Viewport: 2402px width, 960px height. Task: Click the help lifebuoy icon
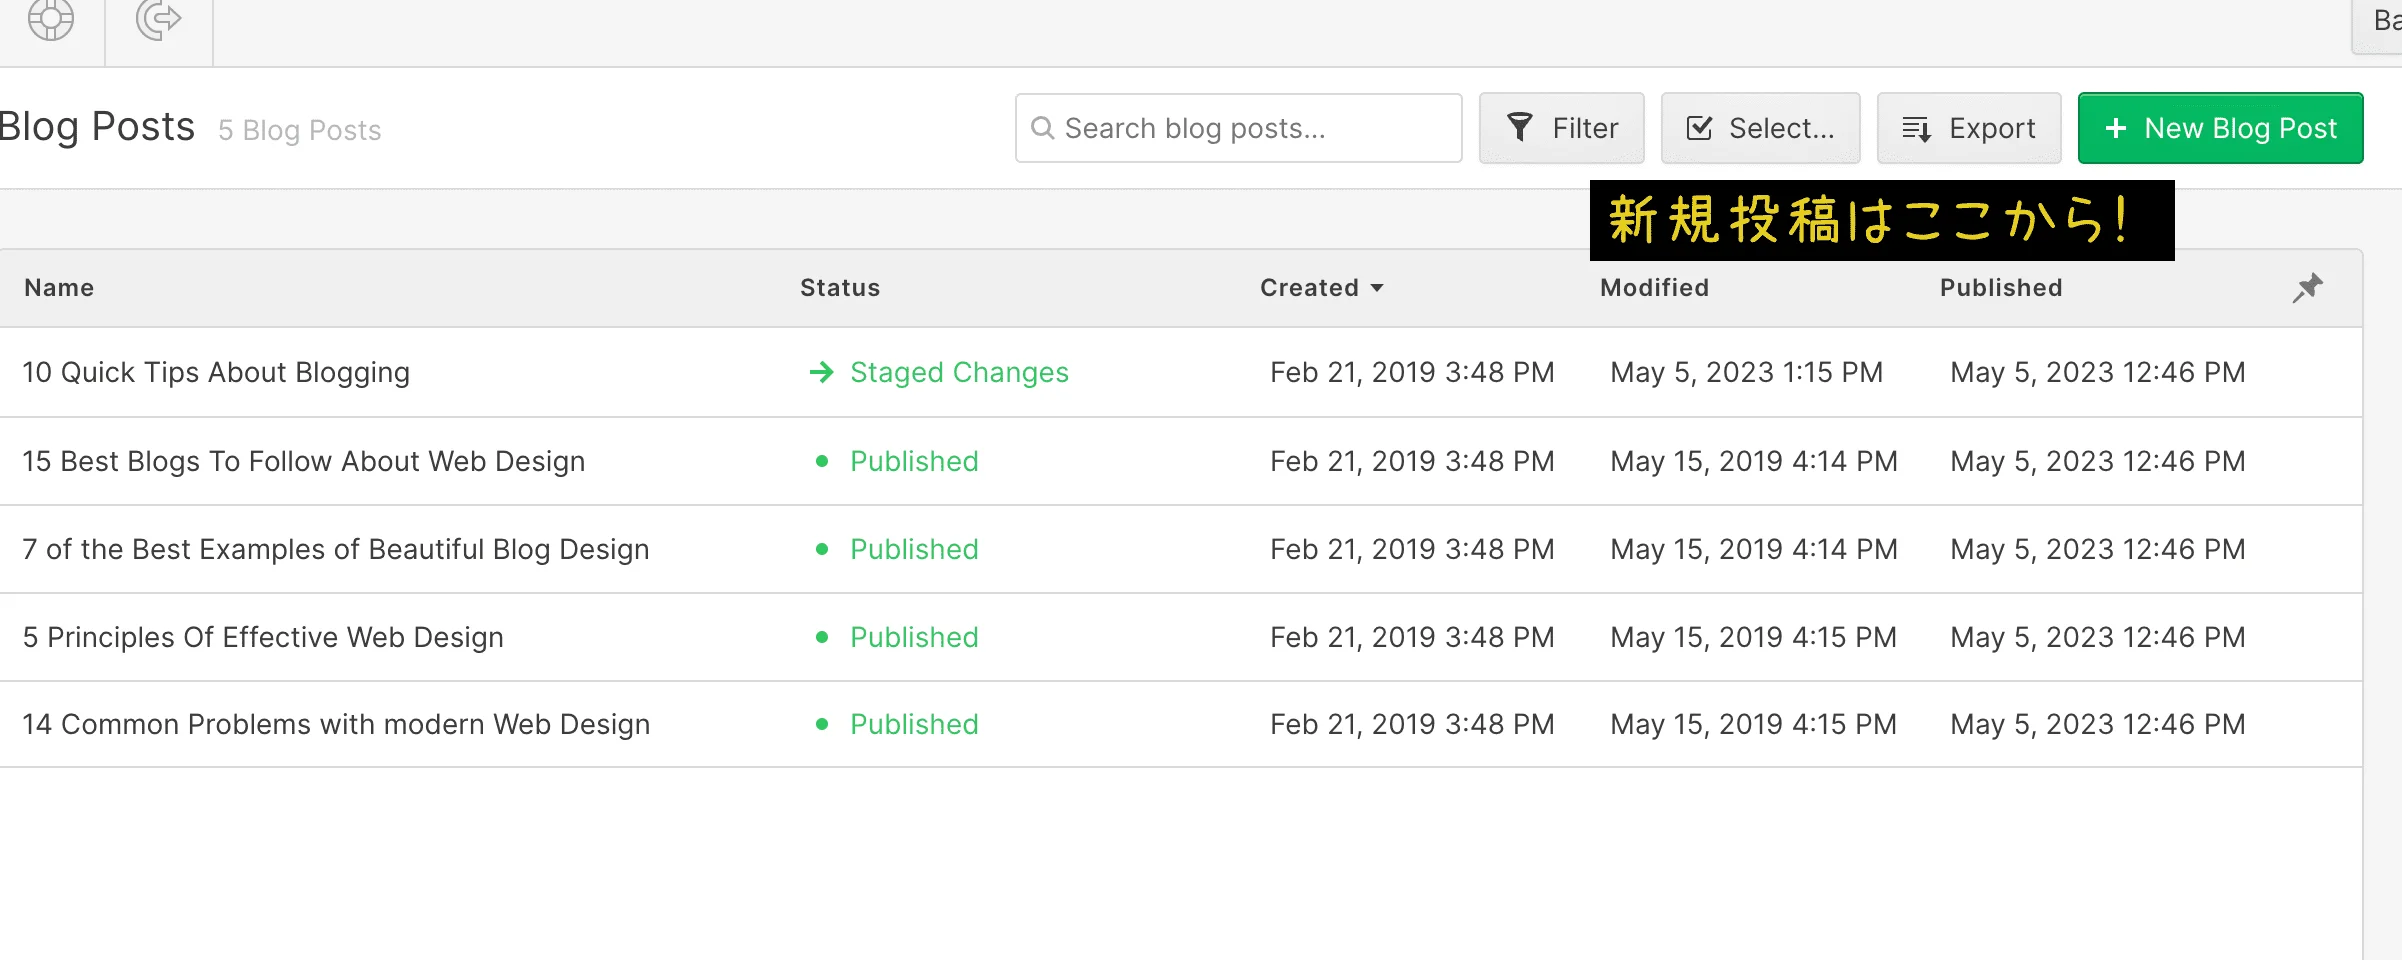tap(51, 19)
